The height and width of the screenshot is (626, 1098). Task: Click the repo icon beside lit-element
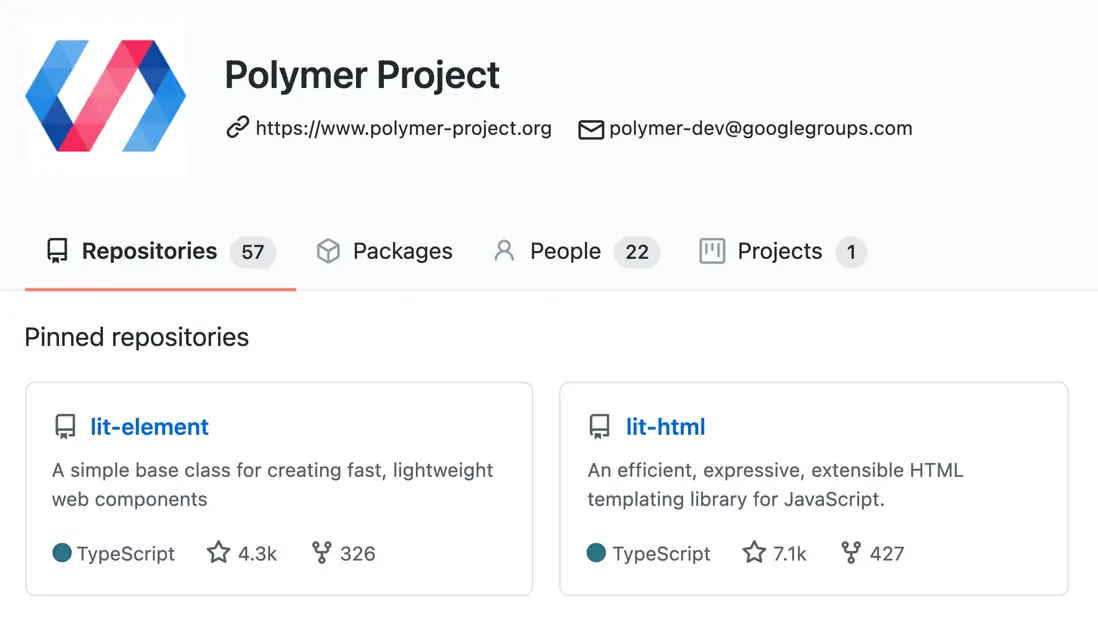click(65, 427)
